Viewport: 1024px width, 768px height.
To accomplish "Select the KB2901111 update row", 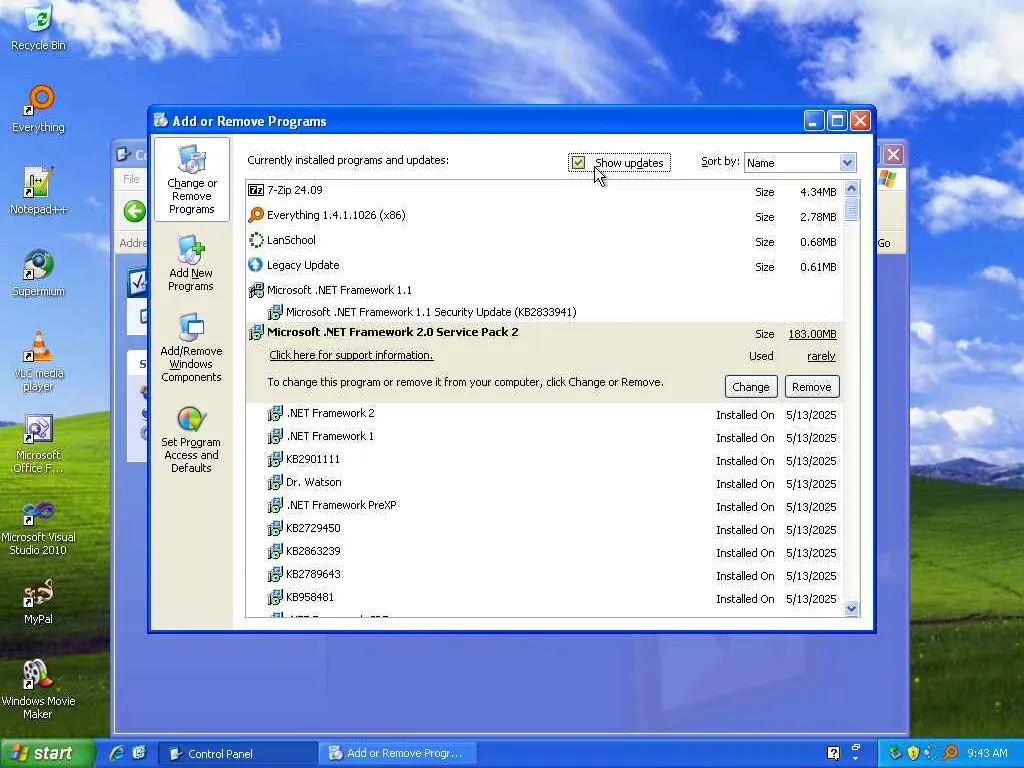I will [544, 460].
